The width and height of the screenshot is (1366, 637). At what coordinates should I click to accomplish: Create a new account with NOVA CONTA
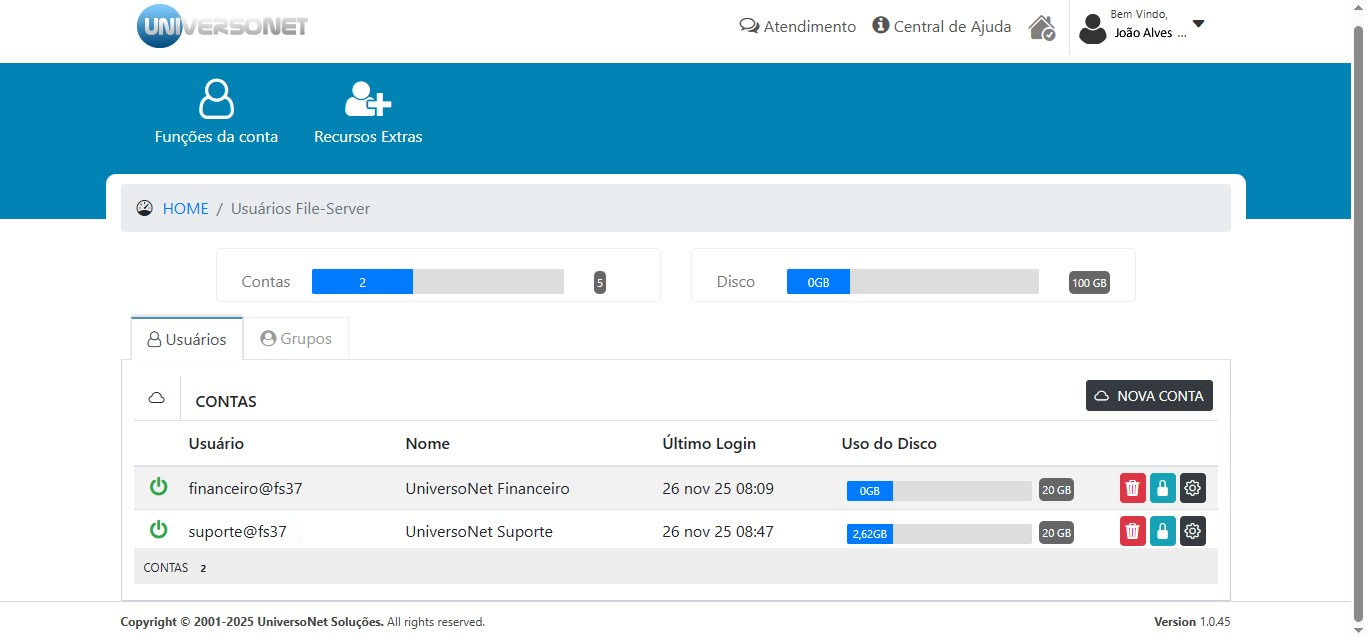point(1148,395)
